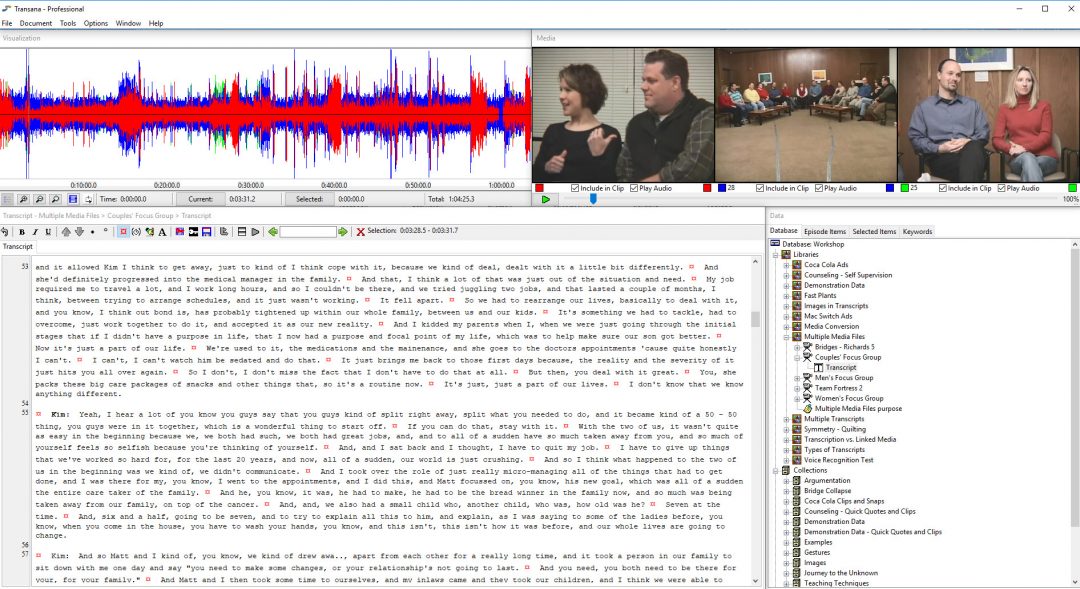Expand the Argumentation collection node
Image resolution: width=1080 pixels, height=589 pixels.
[x=786, y=481]
